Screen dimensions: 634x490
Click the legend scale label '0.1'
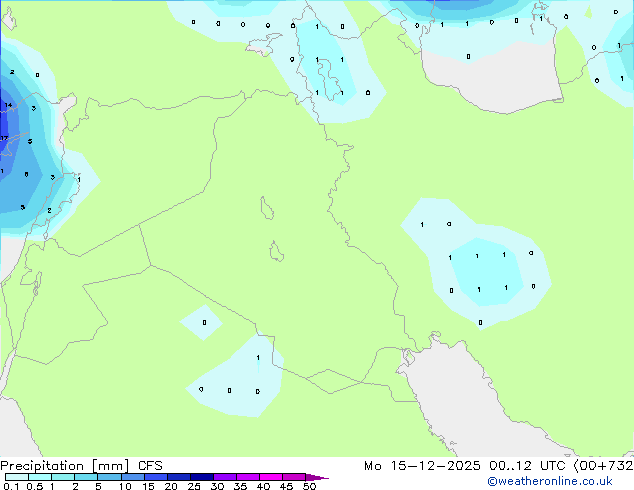tap(11, 486)
